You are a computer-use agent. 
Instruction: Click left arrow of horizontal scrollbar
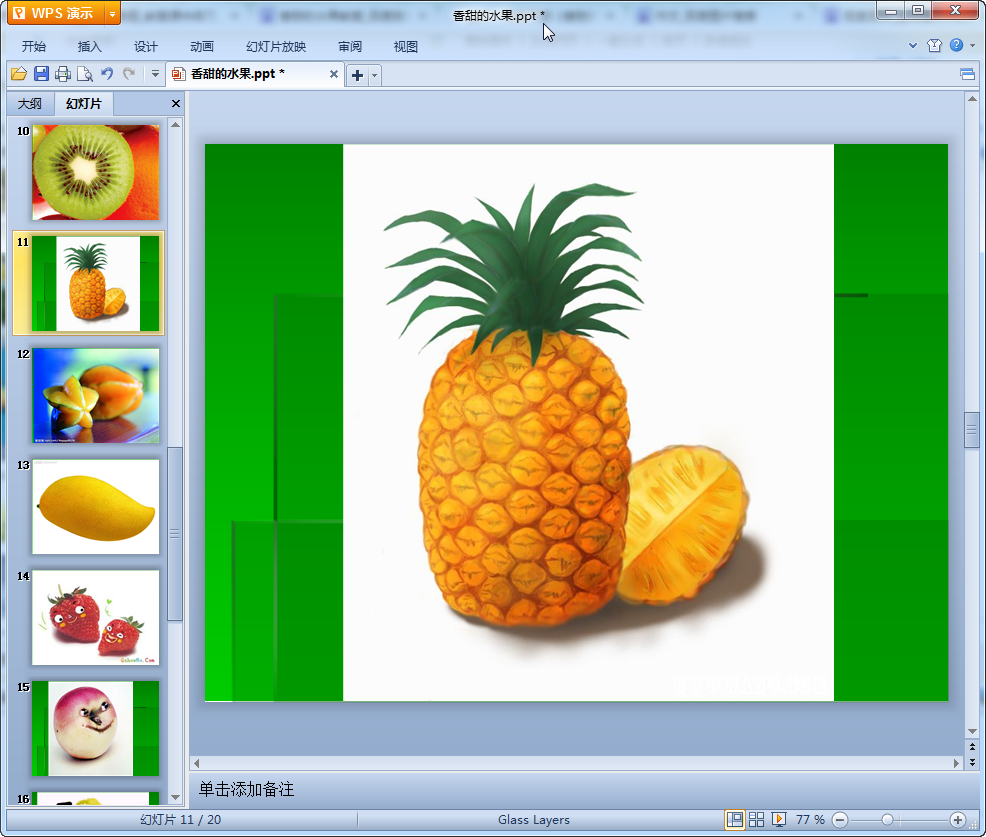[196, 763]
